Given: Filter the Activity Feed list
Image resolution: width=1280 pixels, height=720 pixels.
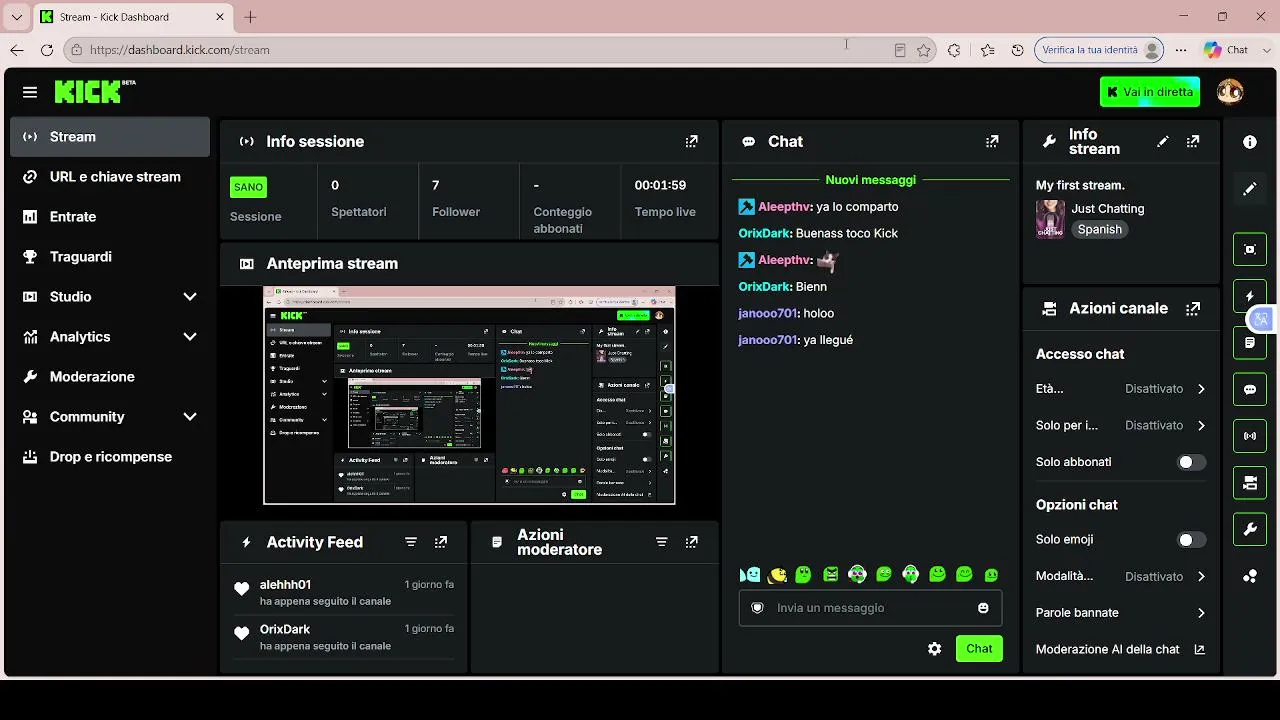Looking at the screenshot, I should (411, 542).
